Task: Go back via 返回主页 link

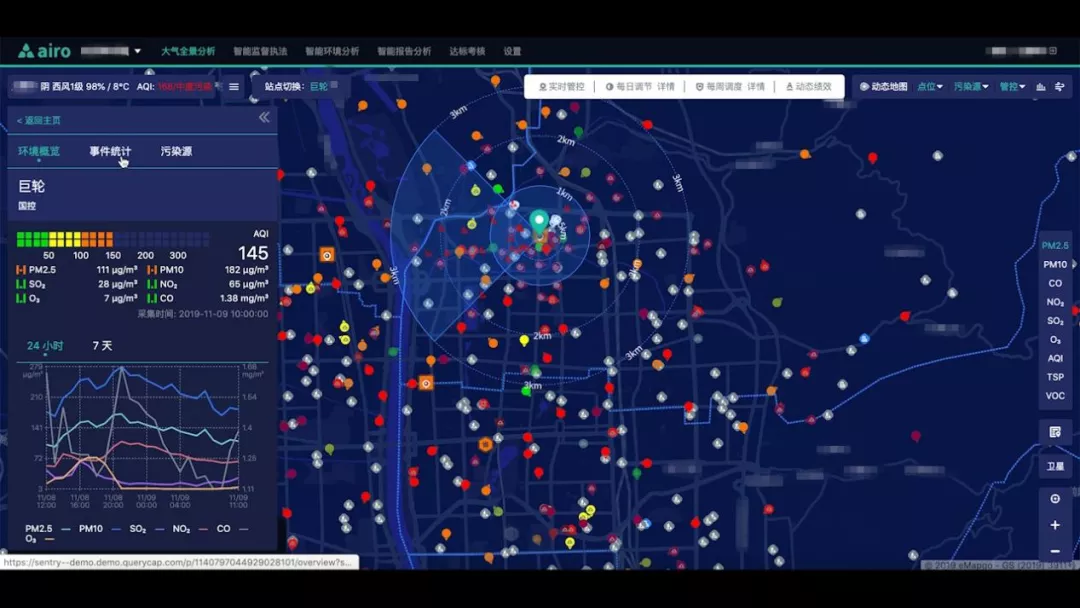Action: (39, 120)
